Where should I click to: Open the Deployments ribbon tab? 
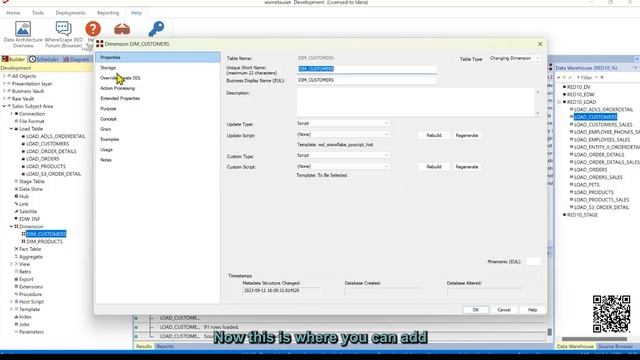tap(71, 13)
